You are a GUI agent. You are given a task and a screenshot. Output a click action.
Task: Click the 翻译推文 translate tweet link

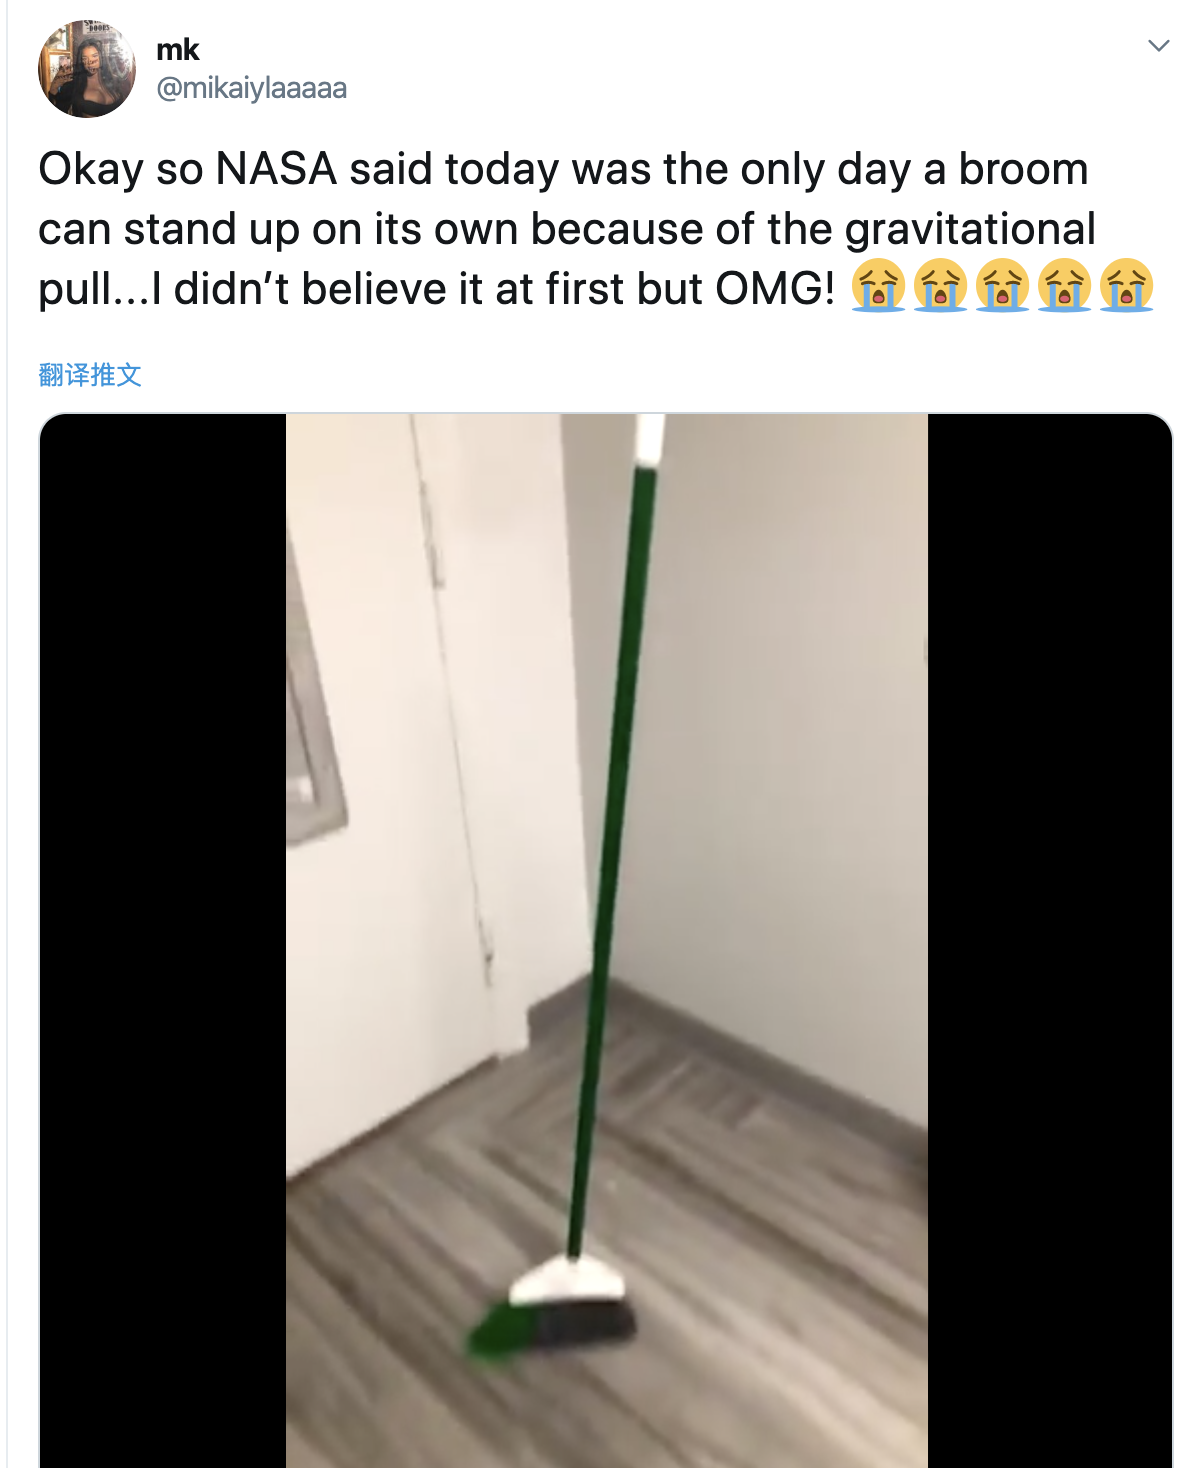[x=90, y=375]
